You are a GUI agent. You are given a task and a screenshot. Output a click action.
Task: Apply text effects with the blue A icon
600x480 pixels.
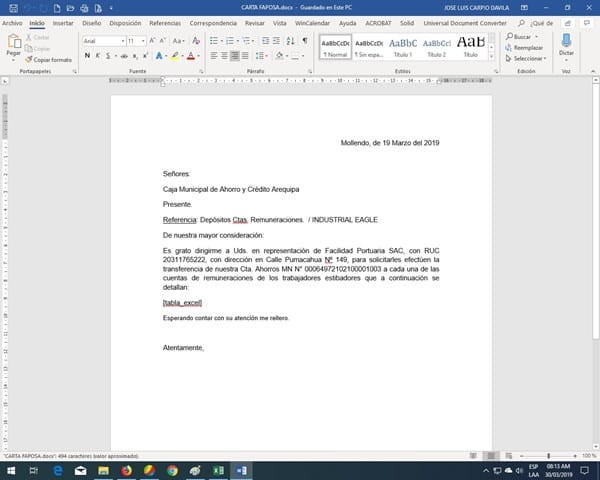click(x=159, y=56)
